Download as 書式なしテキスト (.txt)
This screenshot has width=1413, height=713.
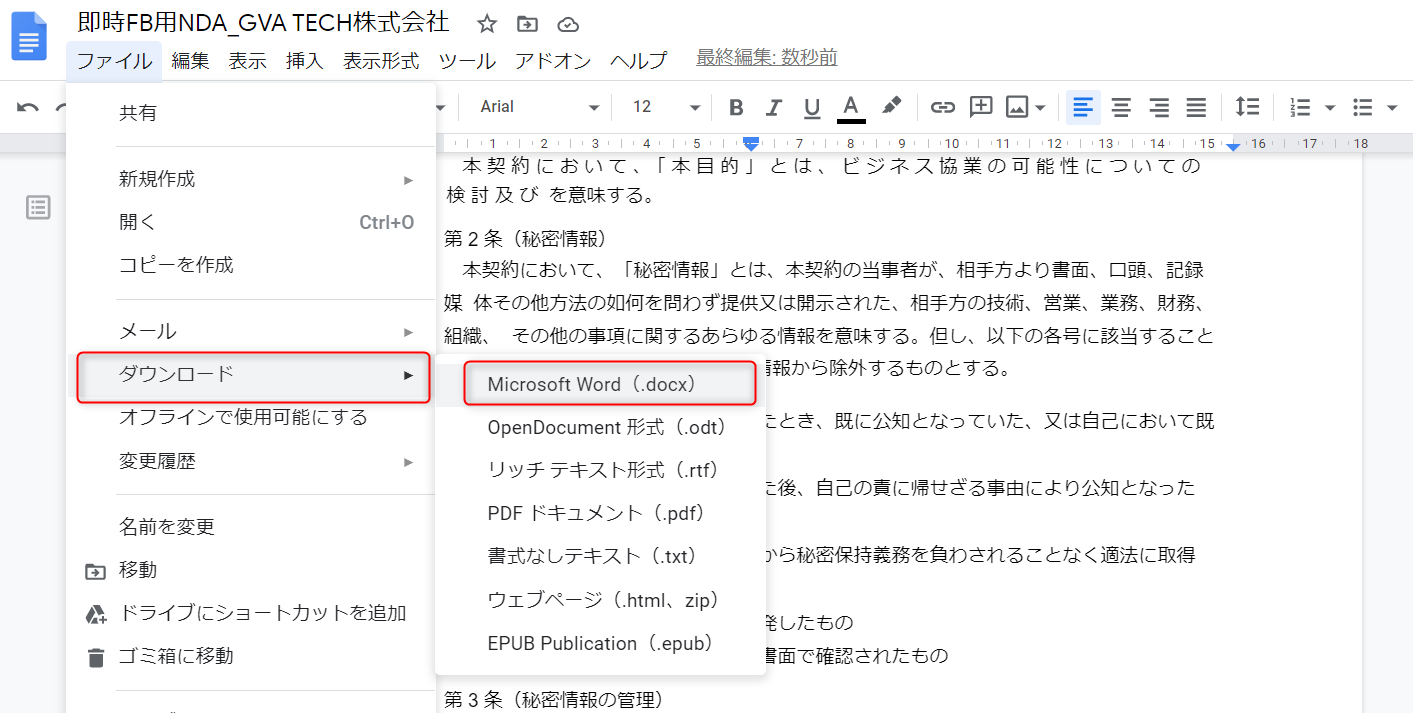[601, 556]
